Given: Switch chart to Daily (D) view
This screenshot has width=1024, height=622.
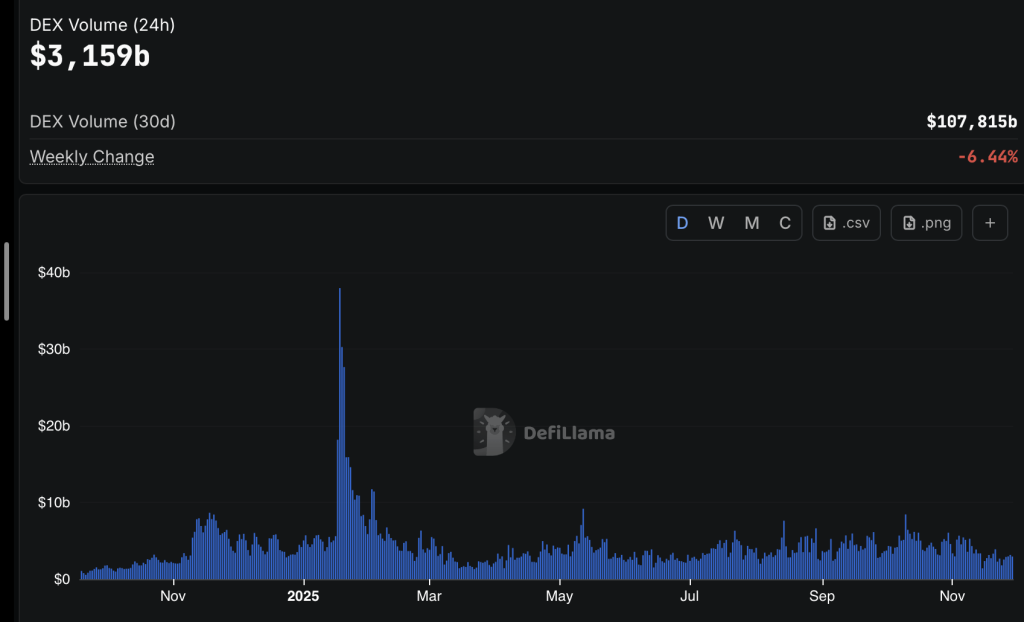Looking at the screenshot, I should point(682,223).
